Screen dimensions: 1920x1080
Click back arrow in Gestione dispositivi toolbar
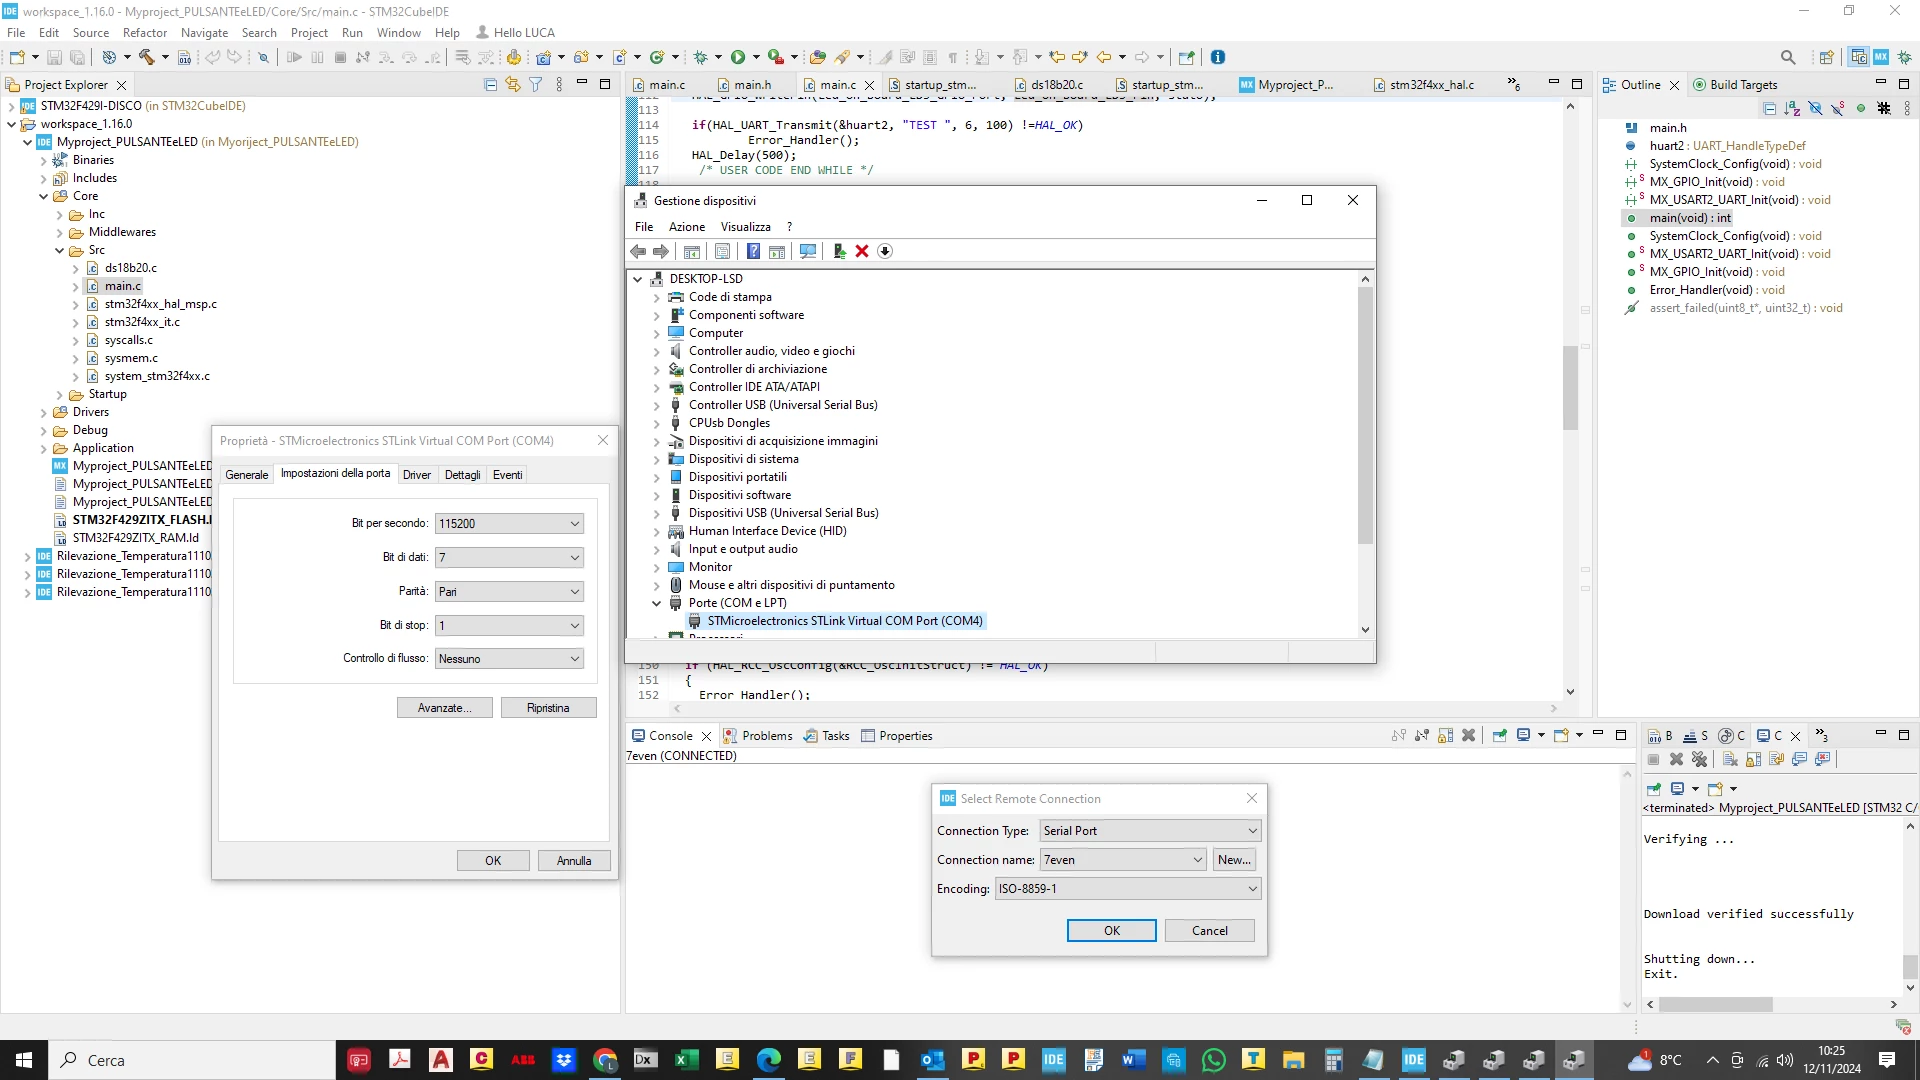[638, 251]
